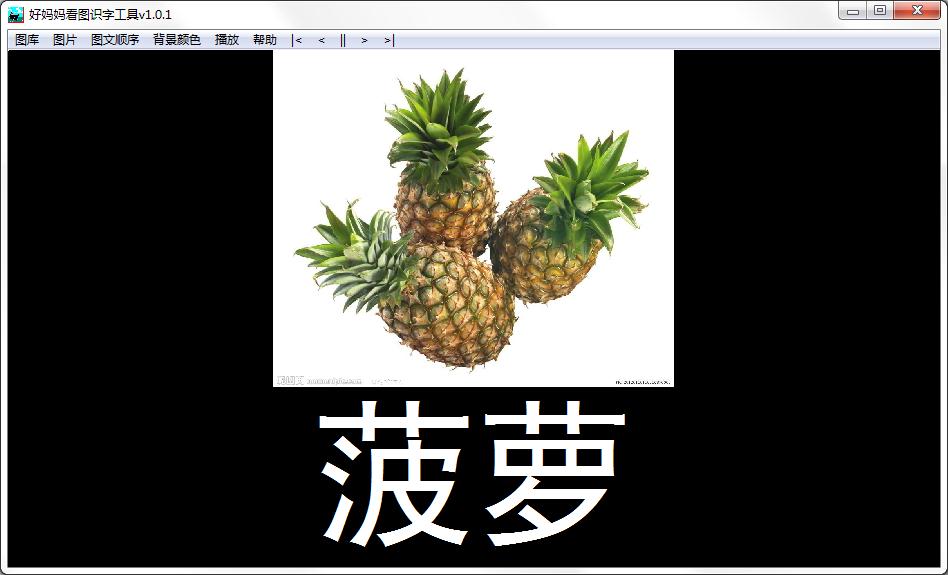The height and width of the screenshot is (575, 948).
Task: Open the 播放 menu
Action: point(227,40)
